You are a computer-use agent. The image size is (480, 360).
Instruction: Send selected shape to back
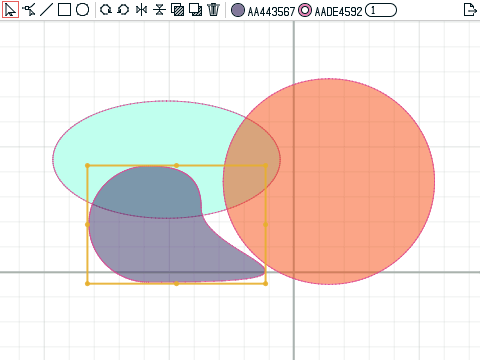[x=195, y=10]
